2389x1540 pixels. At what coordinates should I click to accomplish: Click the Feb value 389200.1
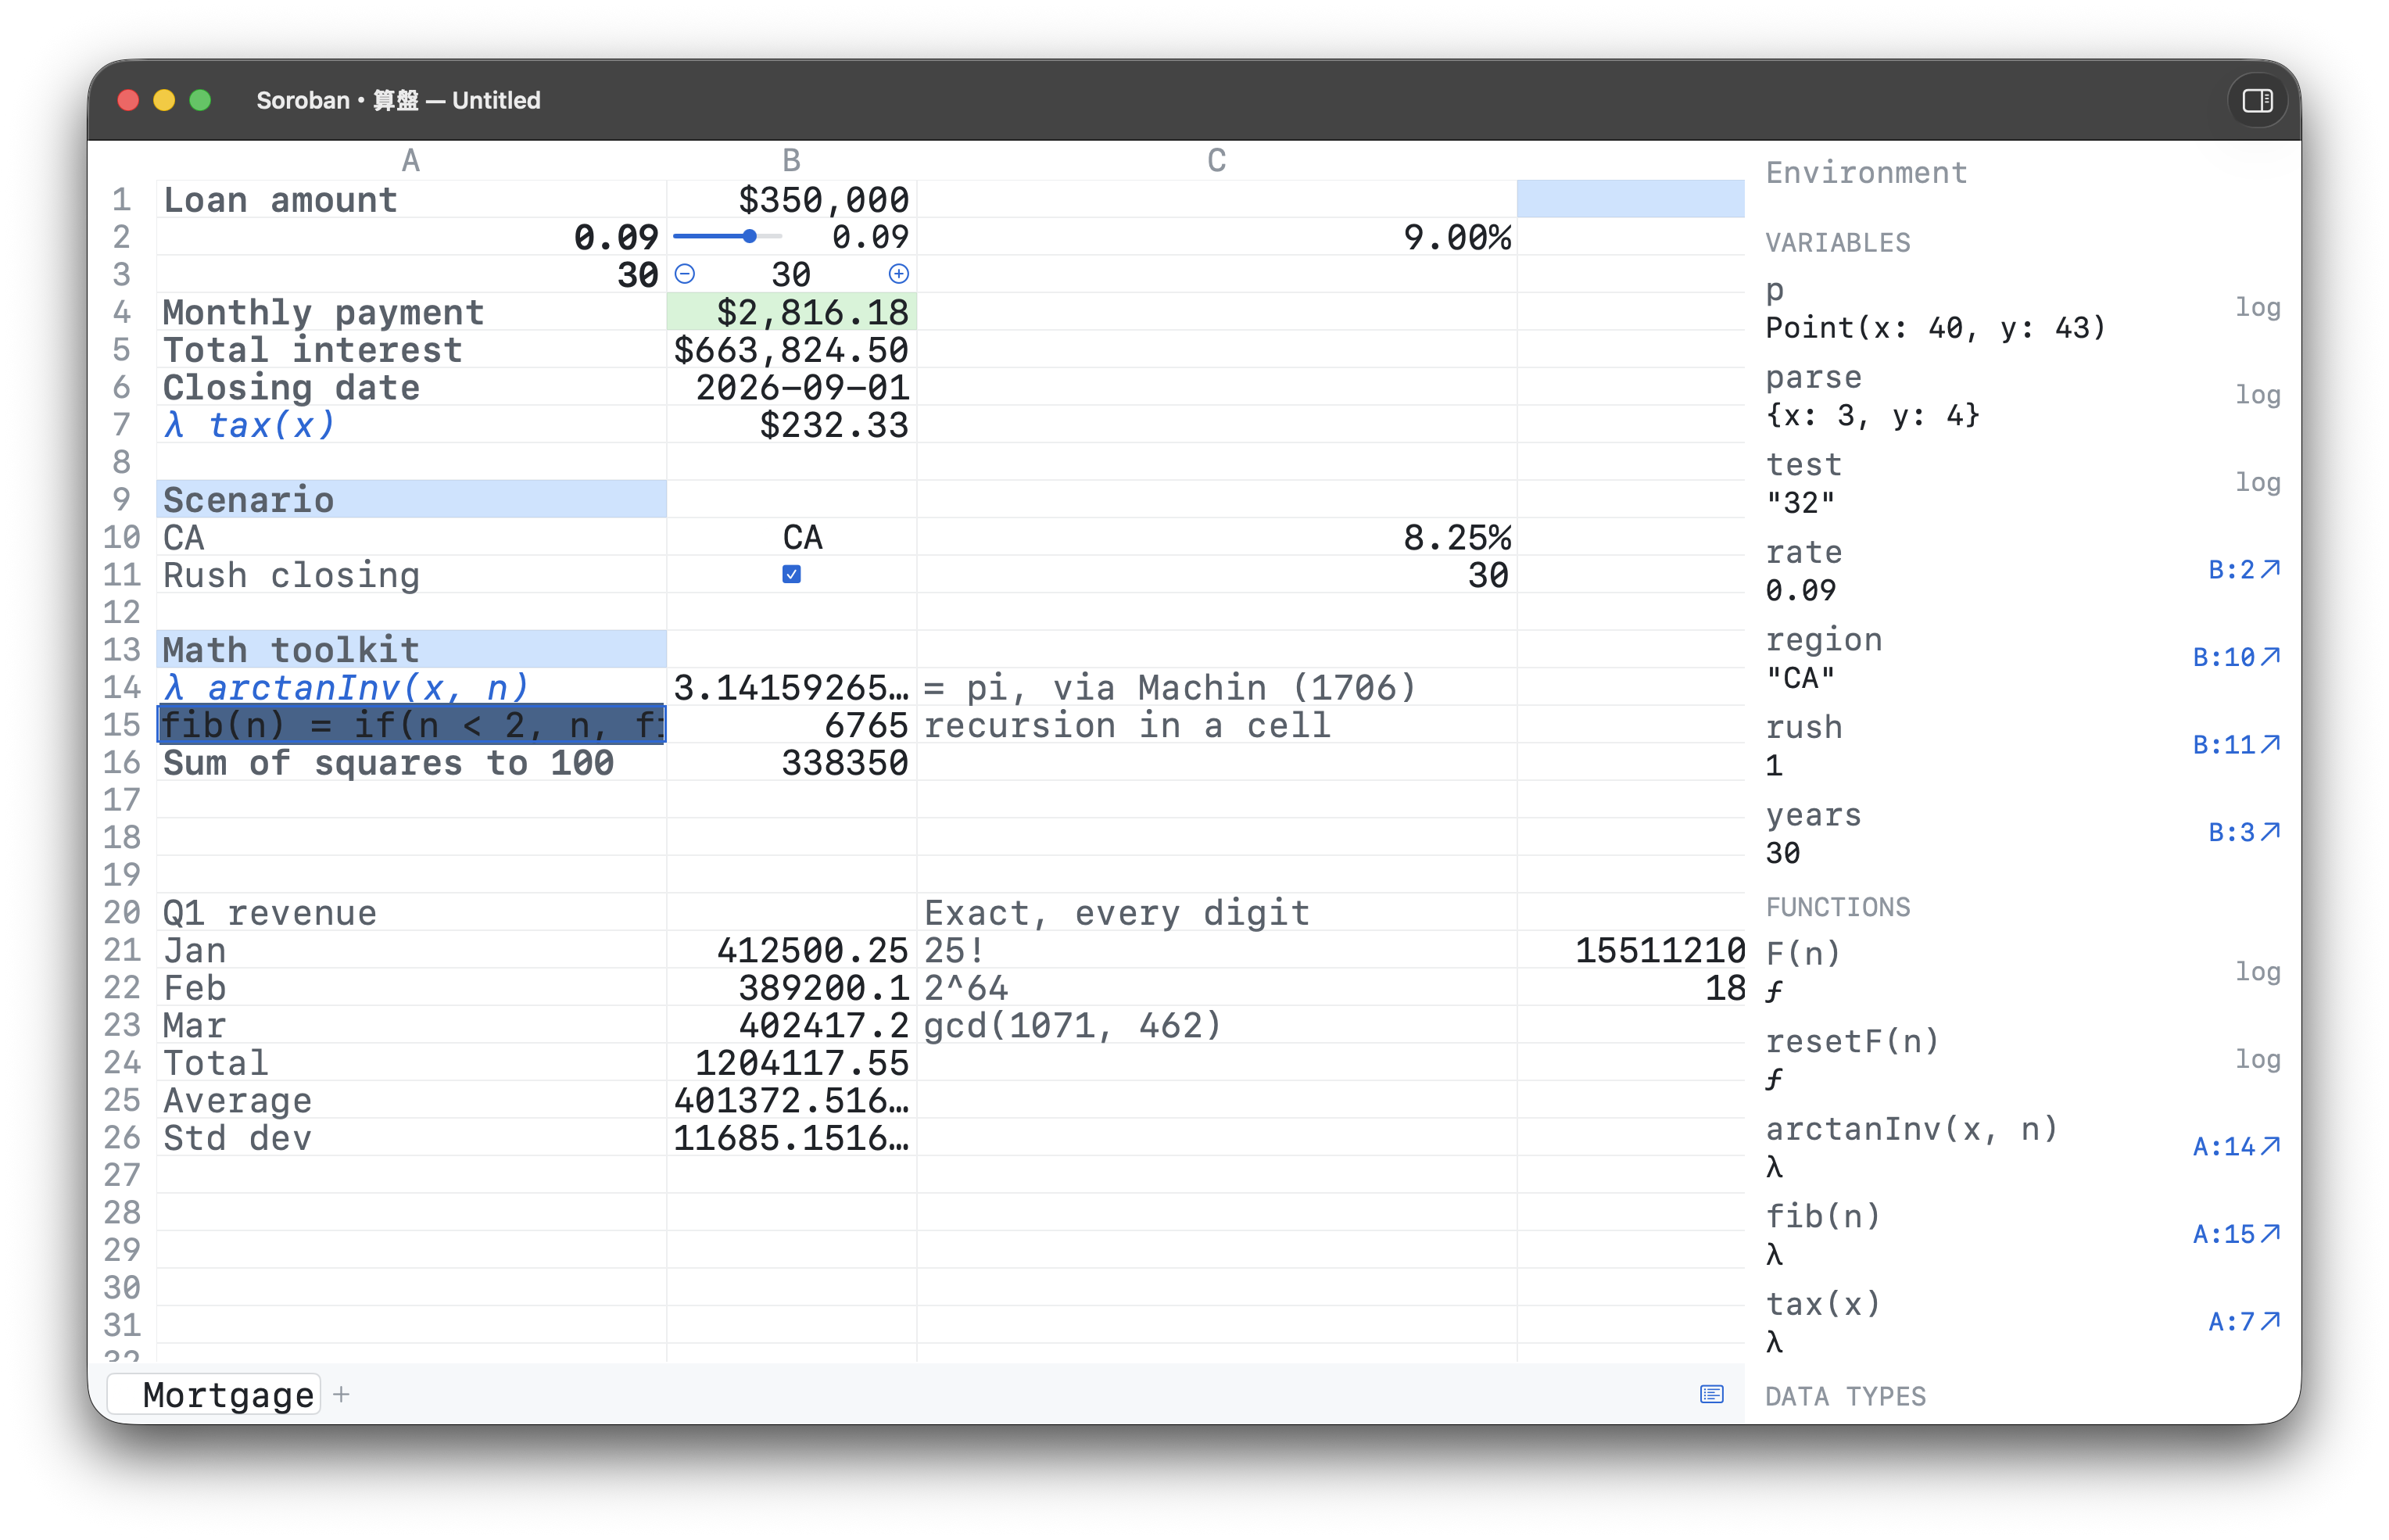(x=791, y=988)
